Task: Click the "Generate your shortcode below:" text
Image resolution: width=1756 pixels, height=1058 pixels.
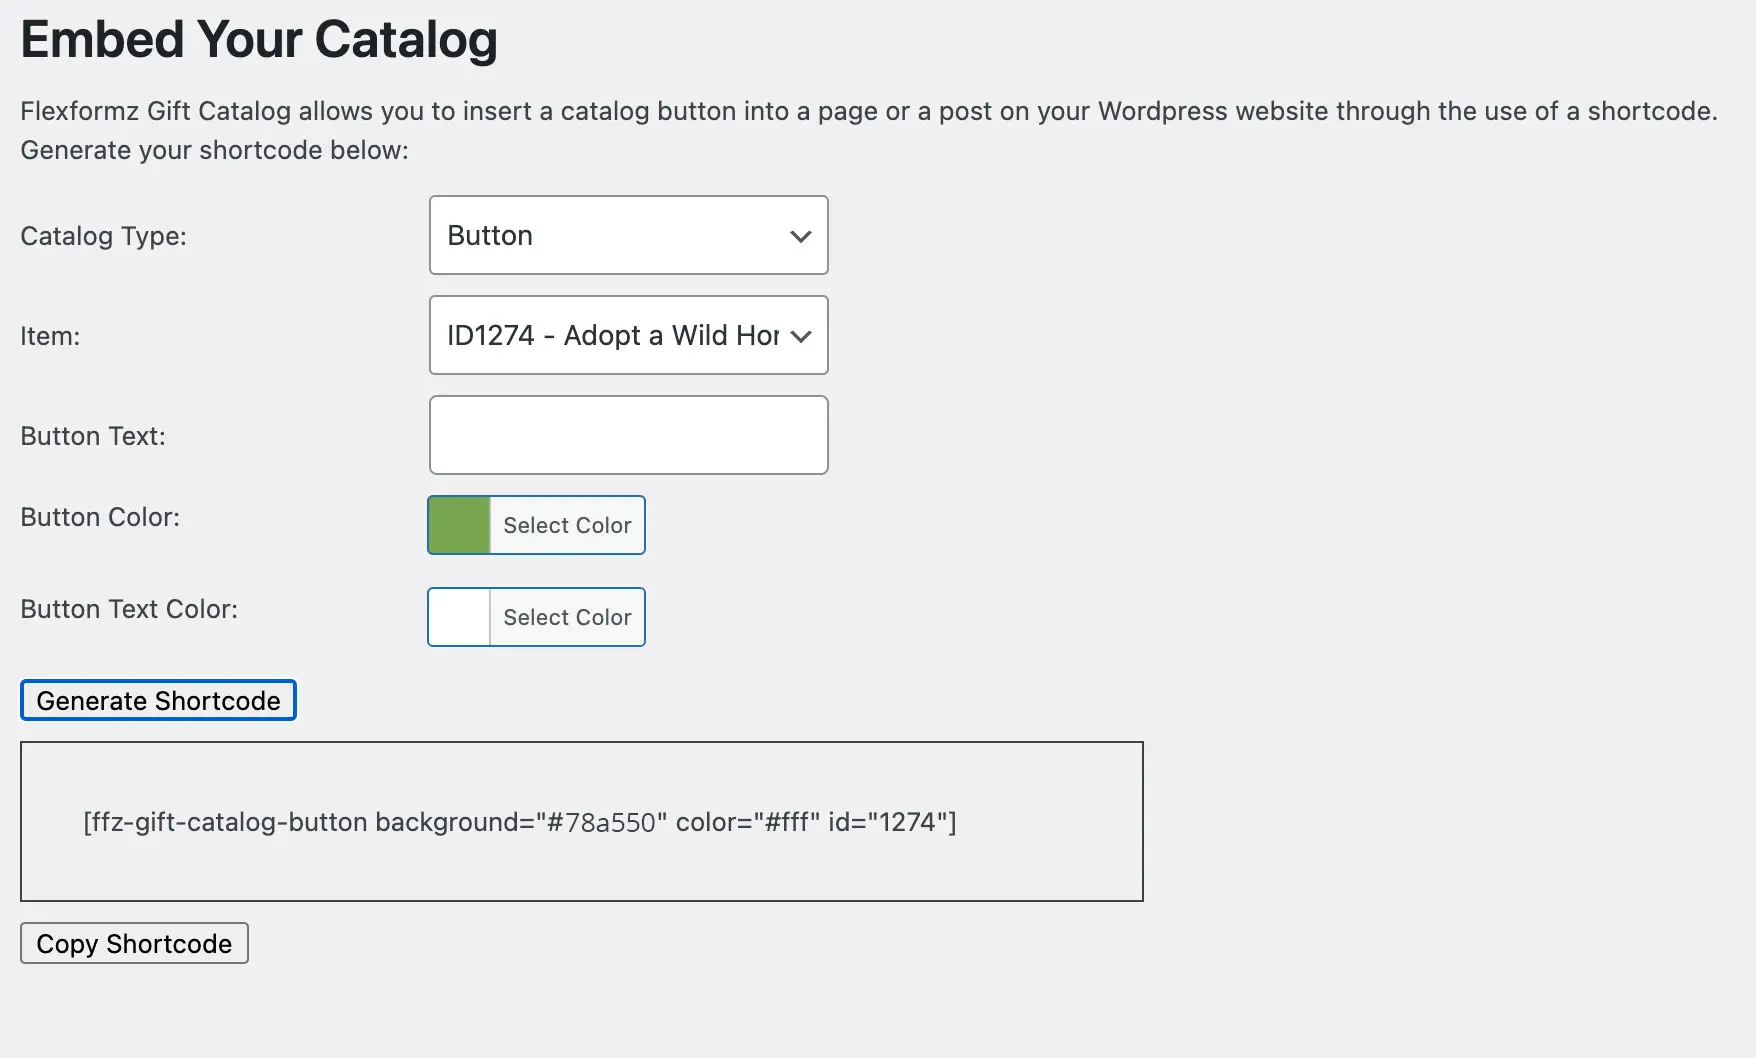Action: 214,150
